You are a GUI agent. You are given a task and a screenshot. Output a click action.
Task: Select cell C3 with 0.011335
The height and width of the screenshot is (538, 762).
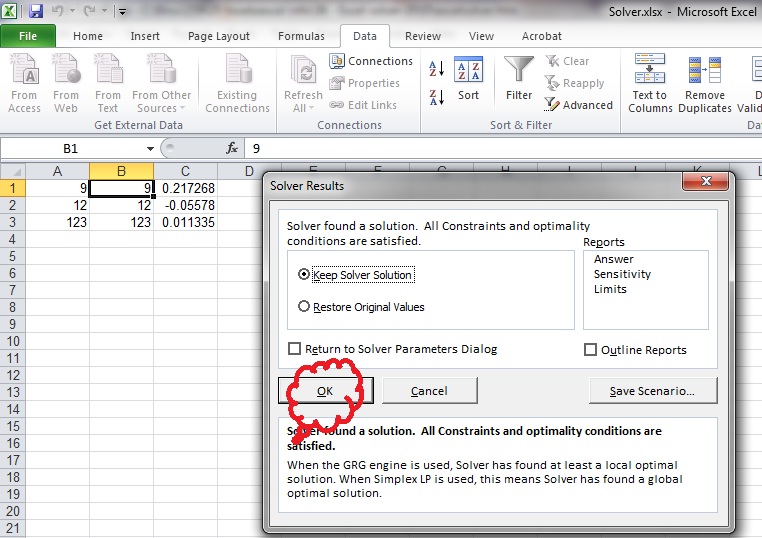coord(185,222)
